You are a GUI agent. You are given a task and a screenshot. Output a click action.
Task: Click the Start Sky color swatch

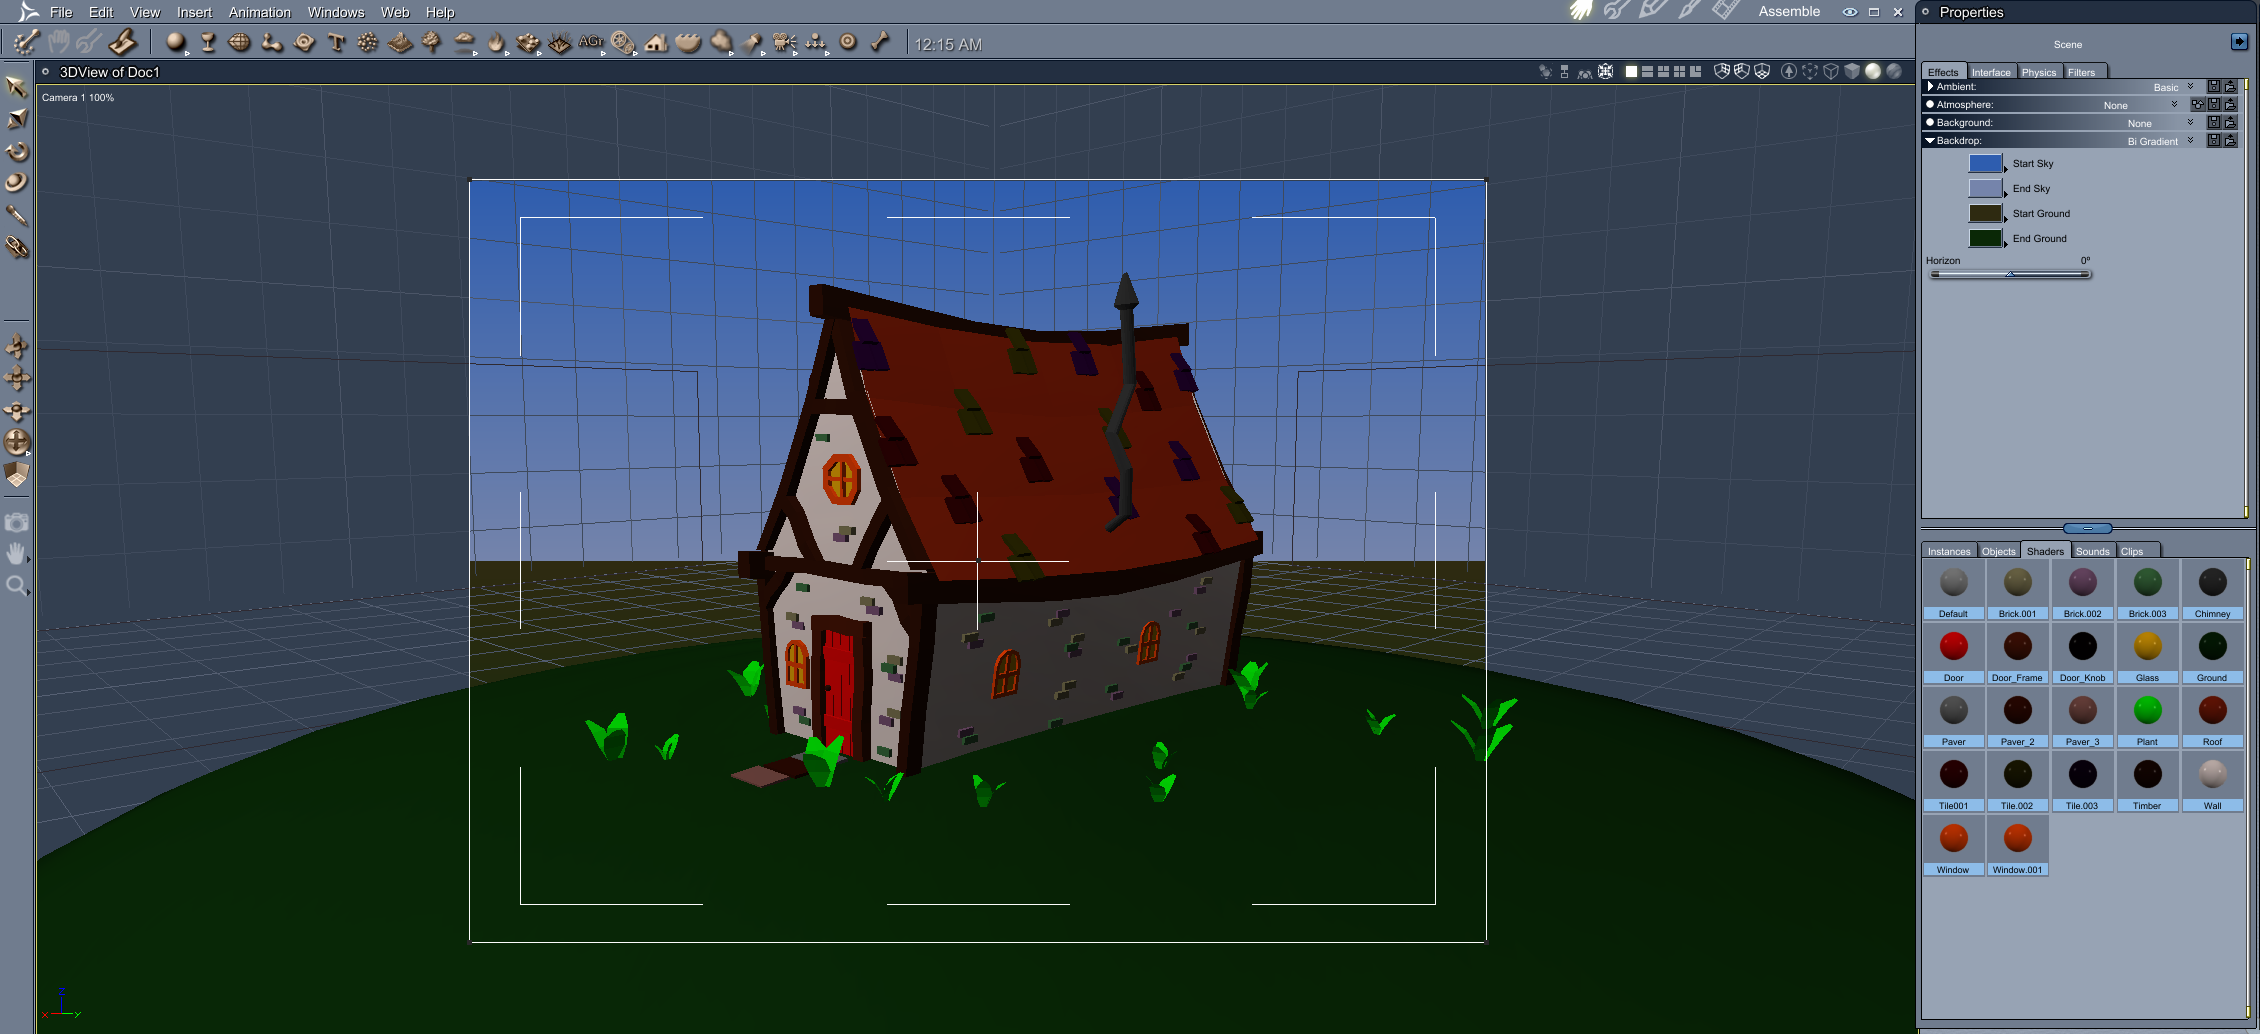[x=1985, y=164]
